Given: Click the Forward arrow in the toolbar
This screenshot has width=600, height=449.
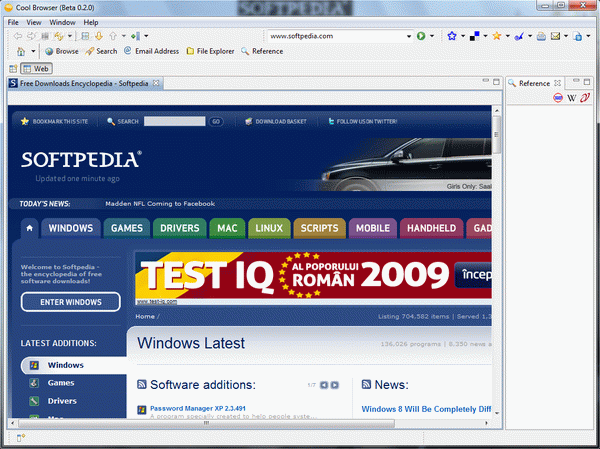Looking at the screenshot, I should coord(31,36).
